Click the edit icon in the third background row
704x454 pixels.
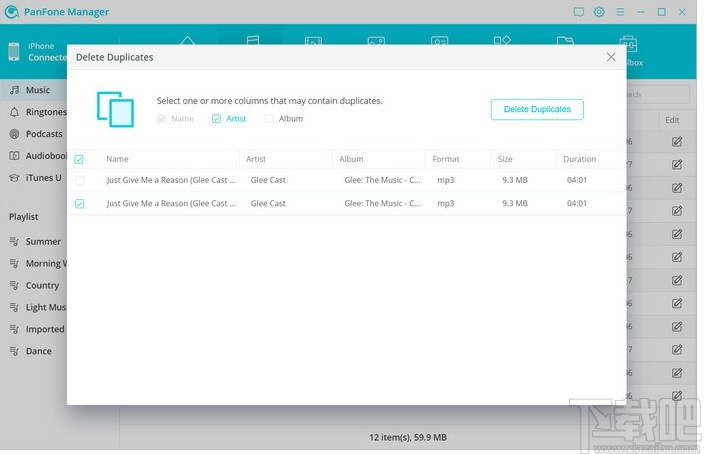pos(677,188)
